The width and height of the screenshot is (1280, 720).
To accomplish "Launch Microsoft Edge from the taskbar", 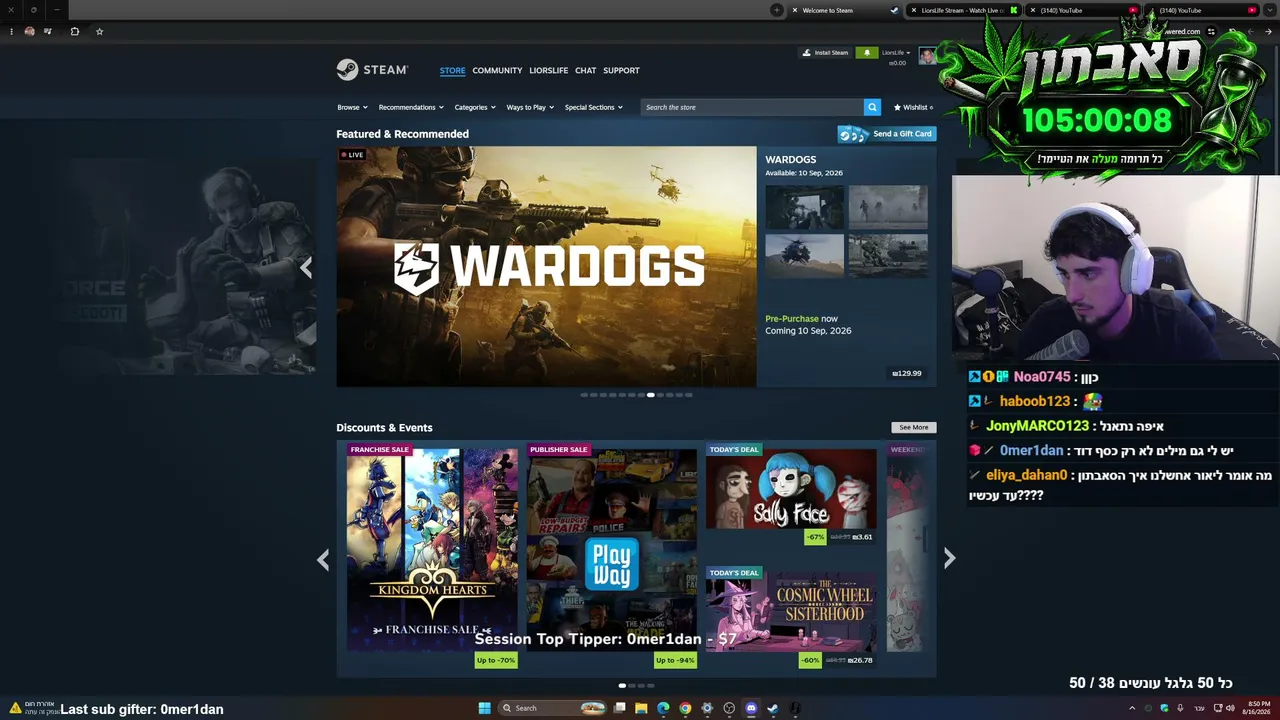I will click(x=663, y=708).
